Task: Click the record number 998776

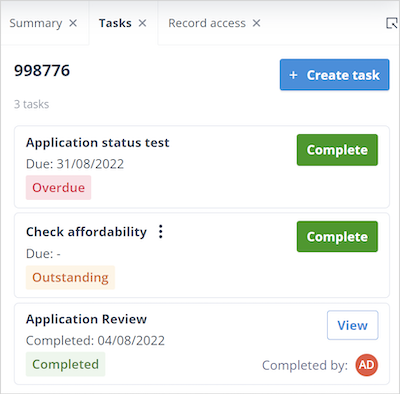Action: pyautogui.click(x=42, y=70)
